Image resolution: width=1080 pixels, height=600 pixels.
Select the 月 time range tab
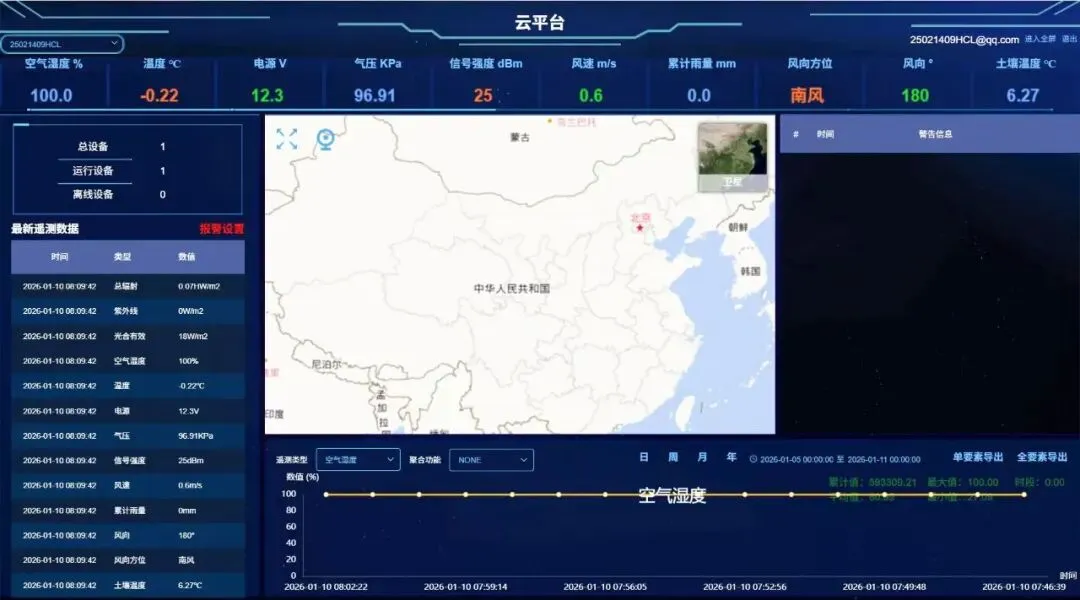tap(702, 457)
